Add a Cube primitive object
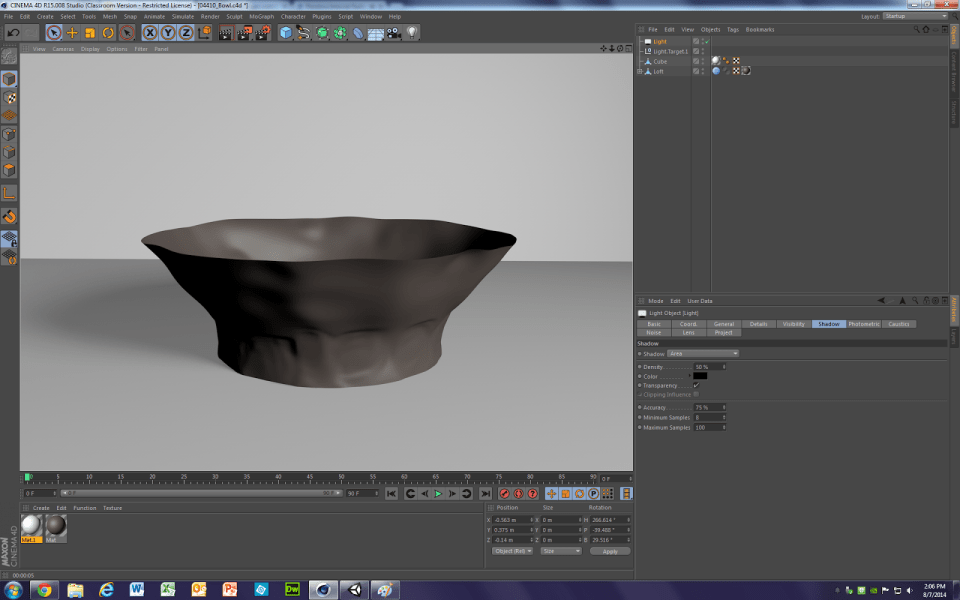 point(286,33)
